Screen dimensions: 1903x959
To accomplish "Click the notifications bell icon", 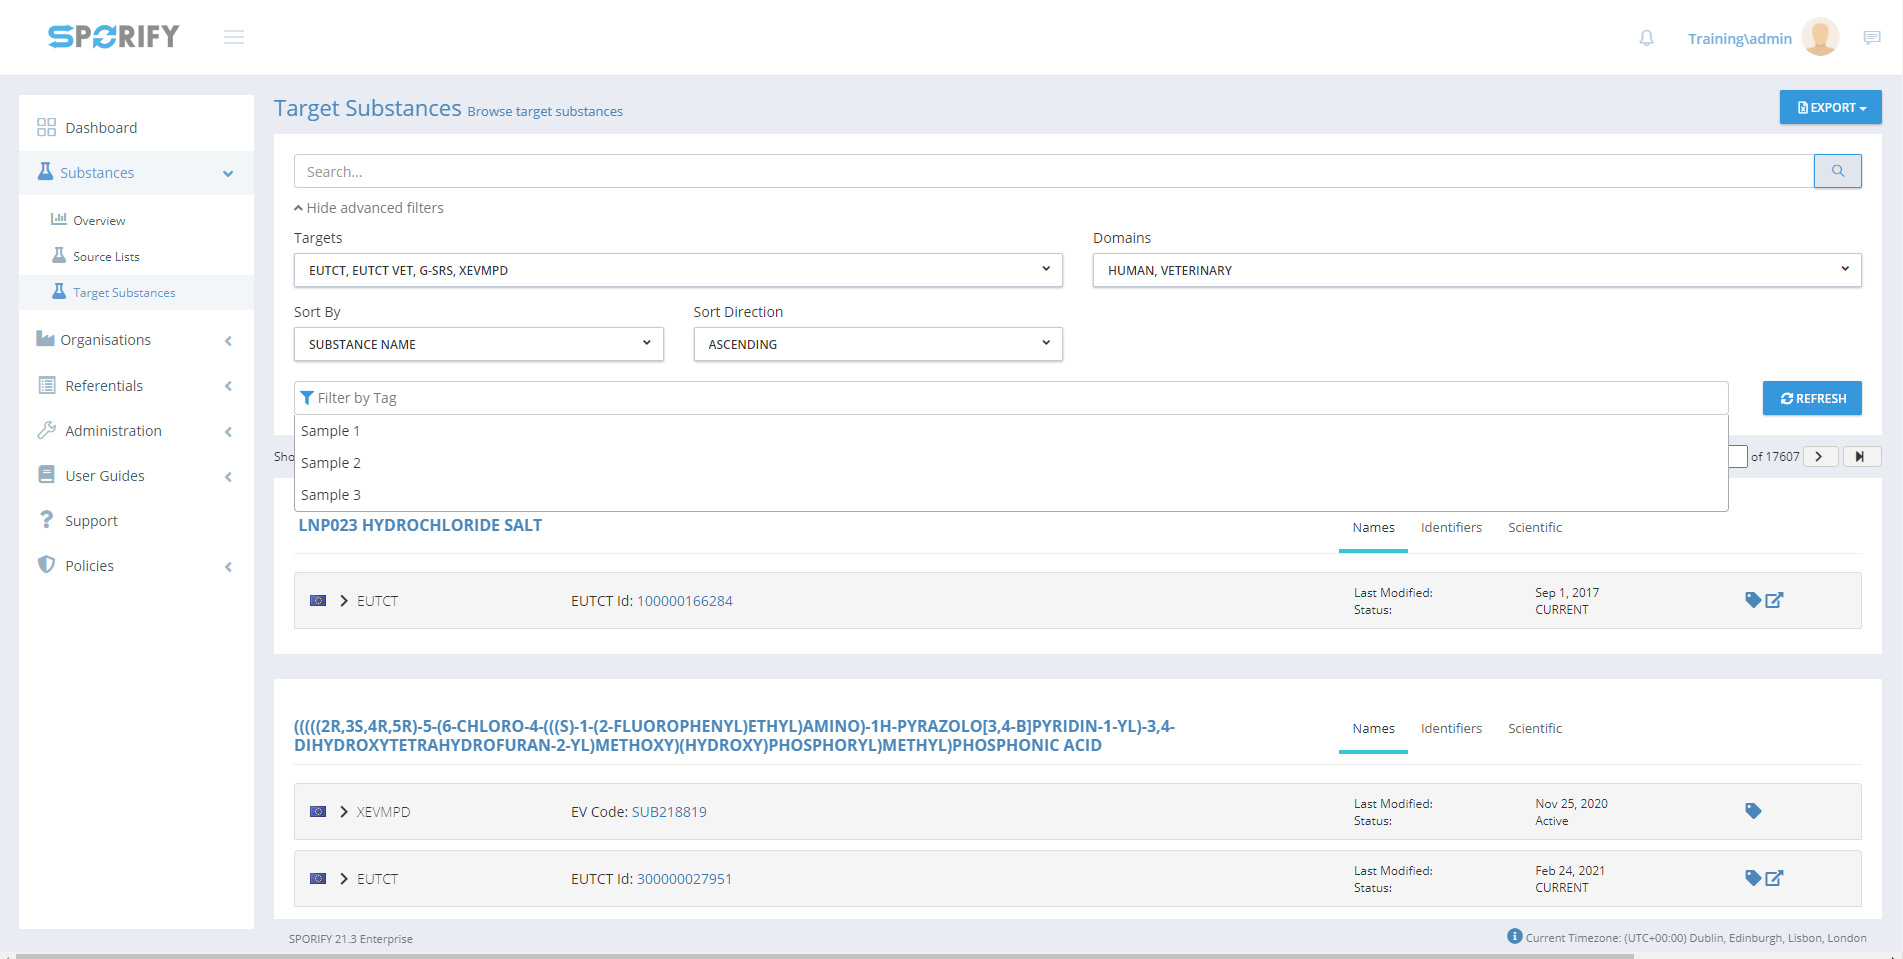I will click(x=1646, y=38).
